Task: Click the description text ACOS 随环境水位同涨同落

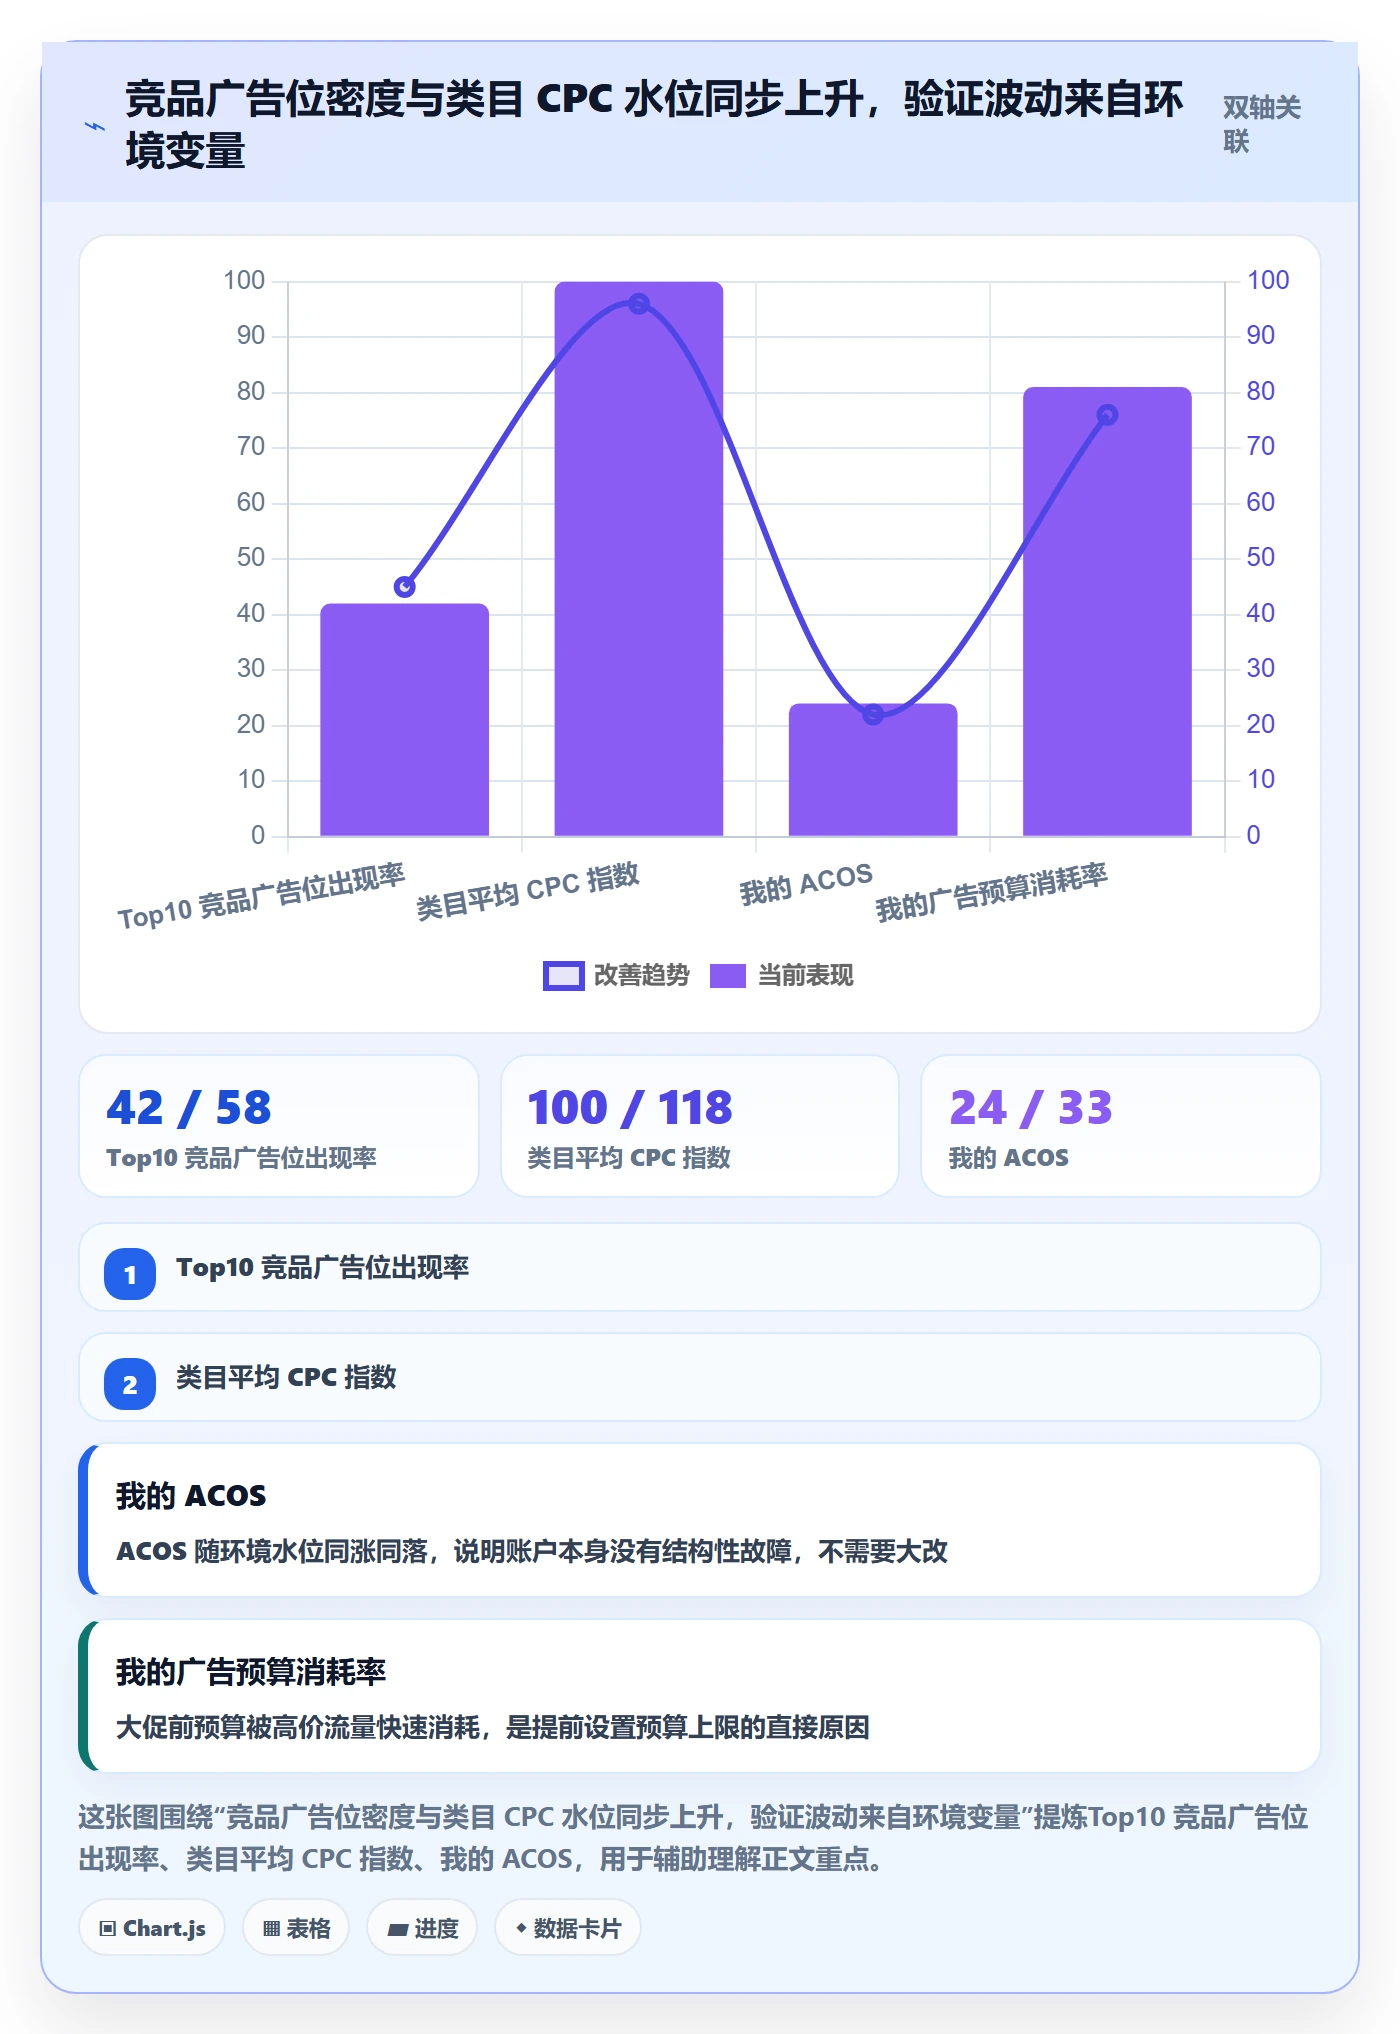Action: click(x=532, y=1551)
